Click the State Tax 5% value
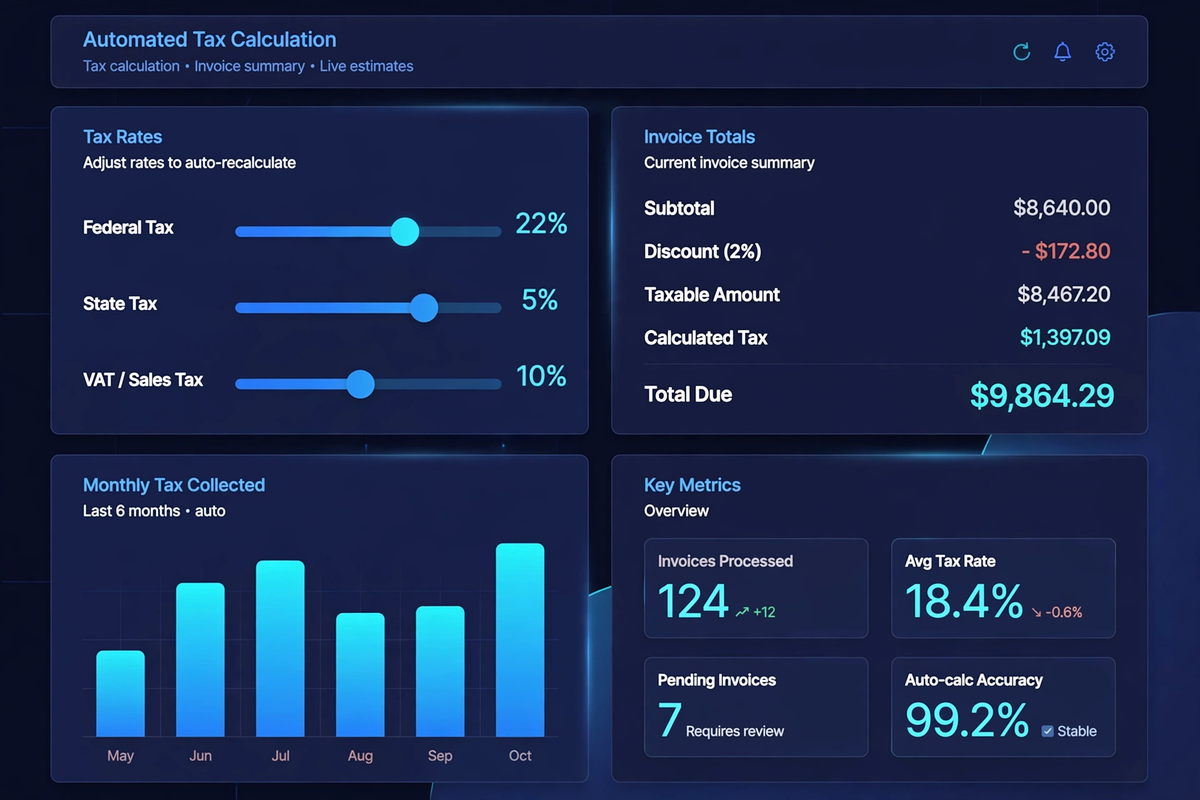Viewport: 1200px width, 800px height. pos(540,300)
